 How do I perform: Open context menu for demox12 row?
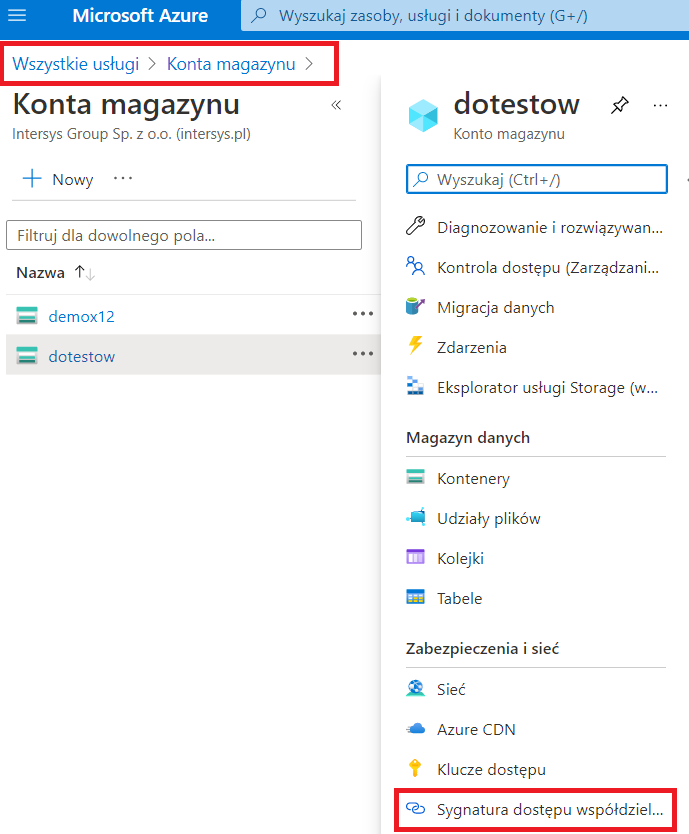[363, 314]
